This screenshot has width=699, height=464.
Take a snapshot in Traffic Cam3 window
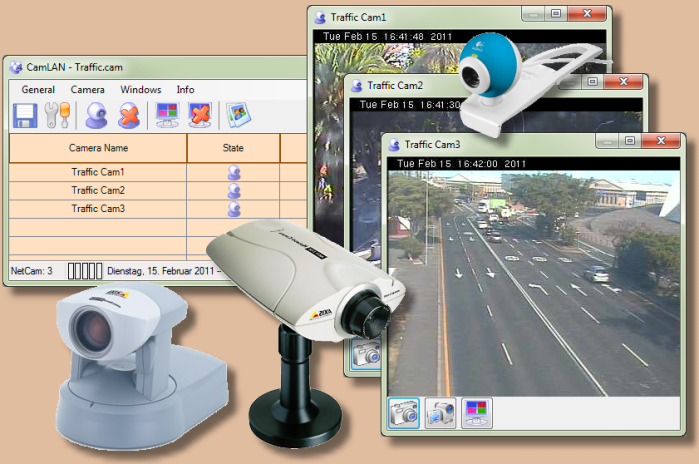pos(403,413)
